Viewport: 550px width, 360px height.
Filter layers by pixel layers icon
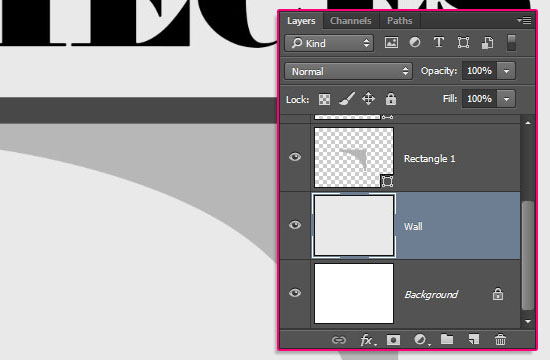[x=391, y=43]
